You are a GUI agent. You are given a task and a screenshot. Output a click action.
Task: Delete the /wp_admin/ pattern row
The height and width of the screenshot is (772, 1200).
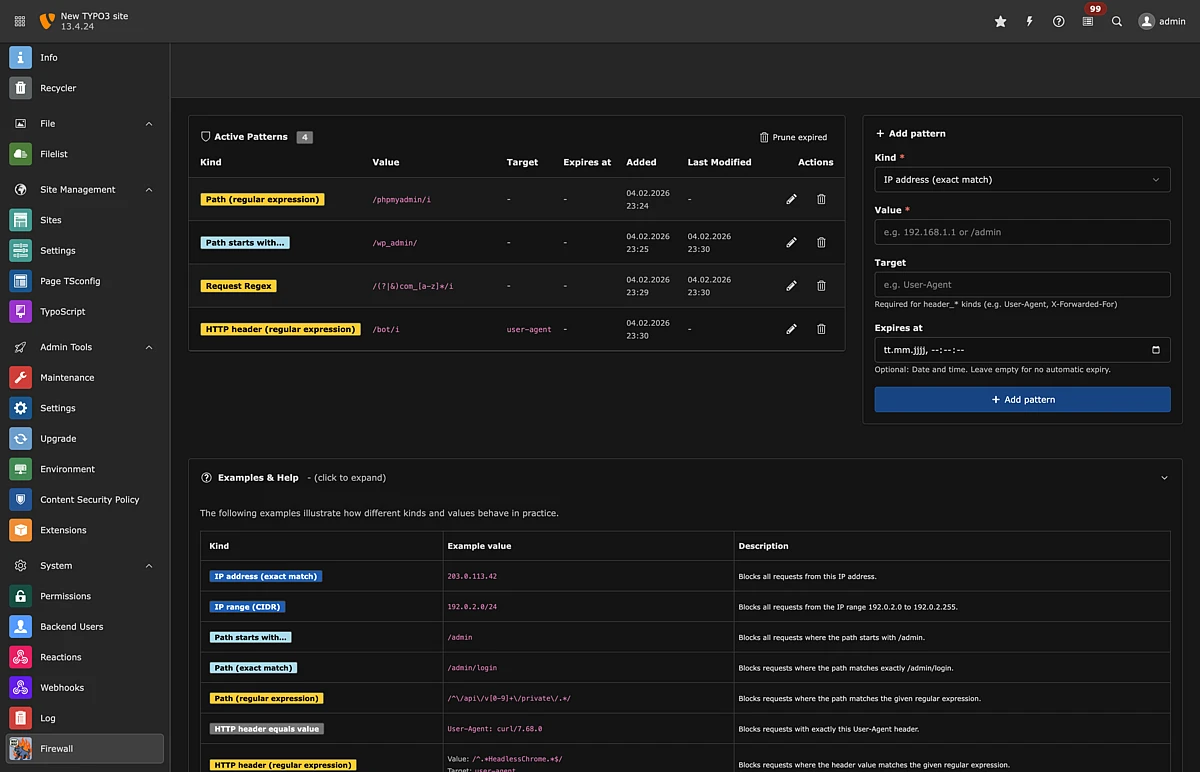(x=821, y=243)
